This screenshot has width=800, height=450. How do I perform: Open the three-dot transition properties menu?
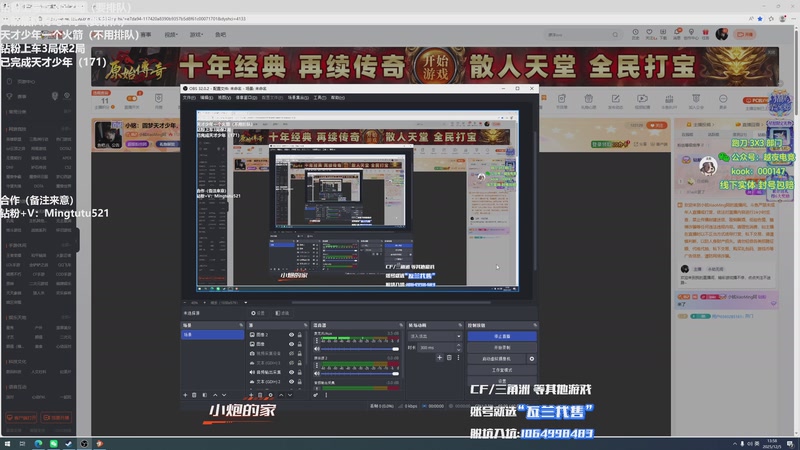point(458,358)
